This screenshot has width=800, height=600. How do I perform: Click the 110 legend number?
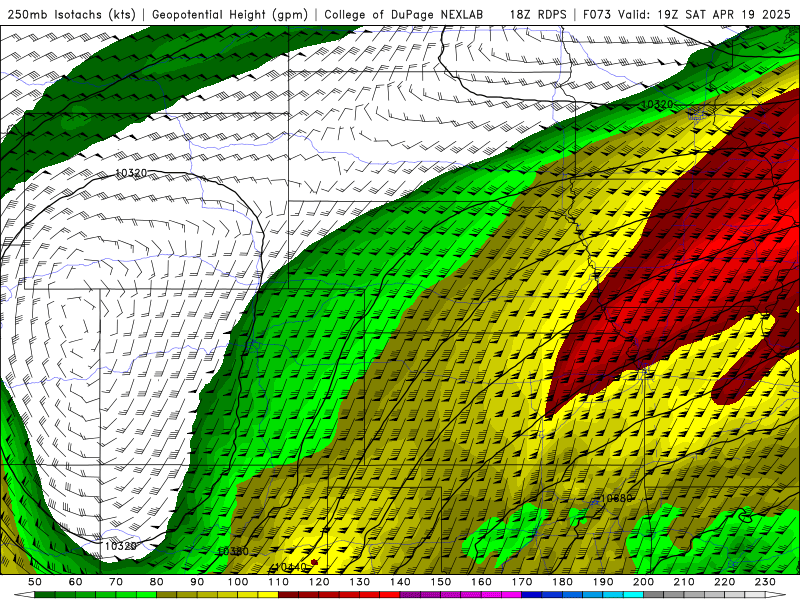click(279, 582)
